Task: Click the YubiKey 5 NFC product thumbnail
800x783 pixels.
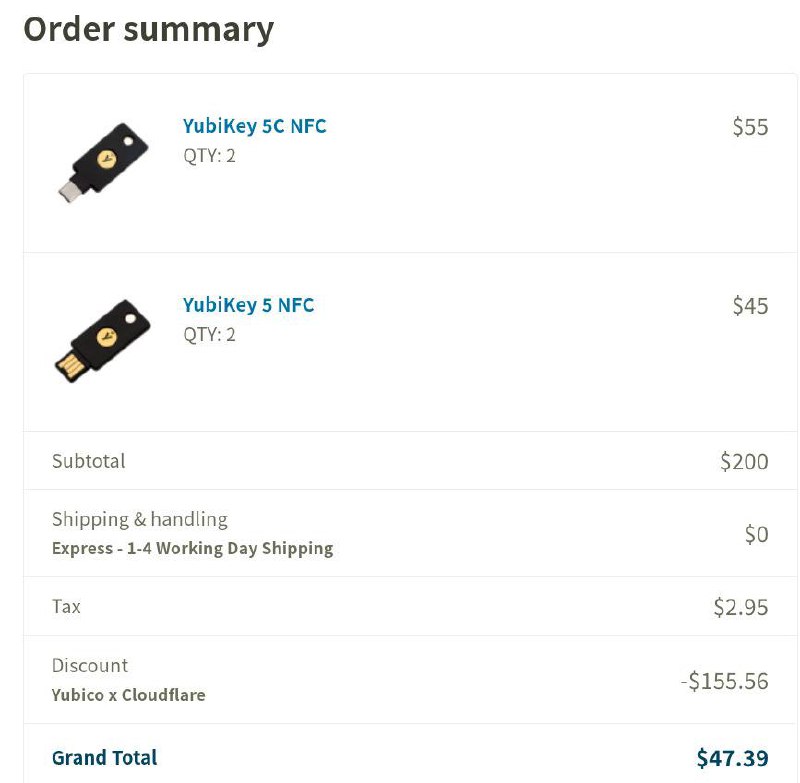Action: pyautogui.click(x=102, y=340)
